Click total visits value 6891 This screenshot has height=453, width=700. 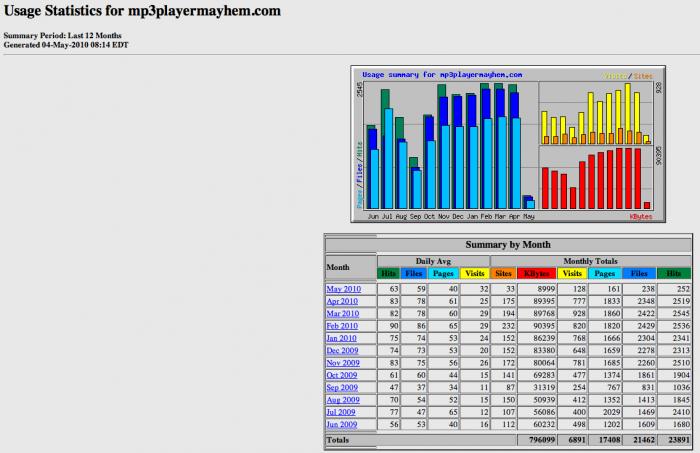coord(576,440)
